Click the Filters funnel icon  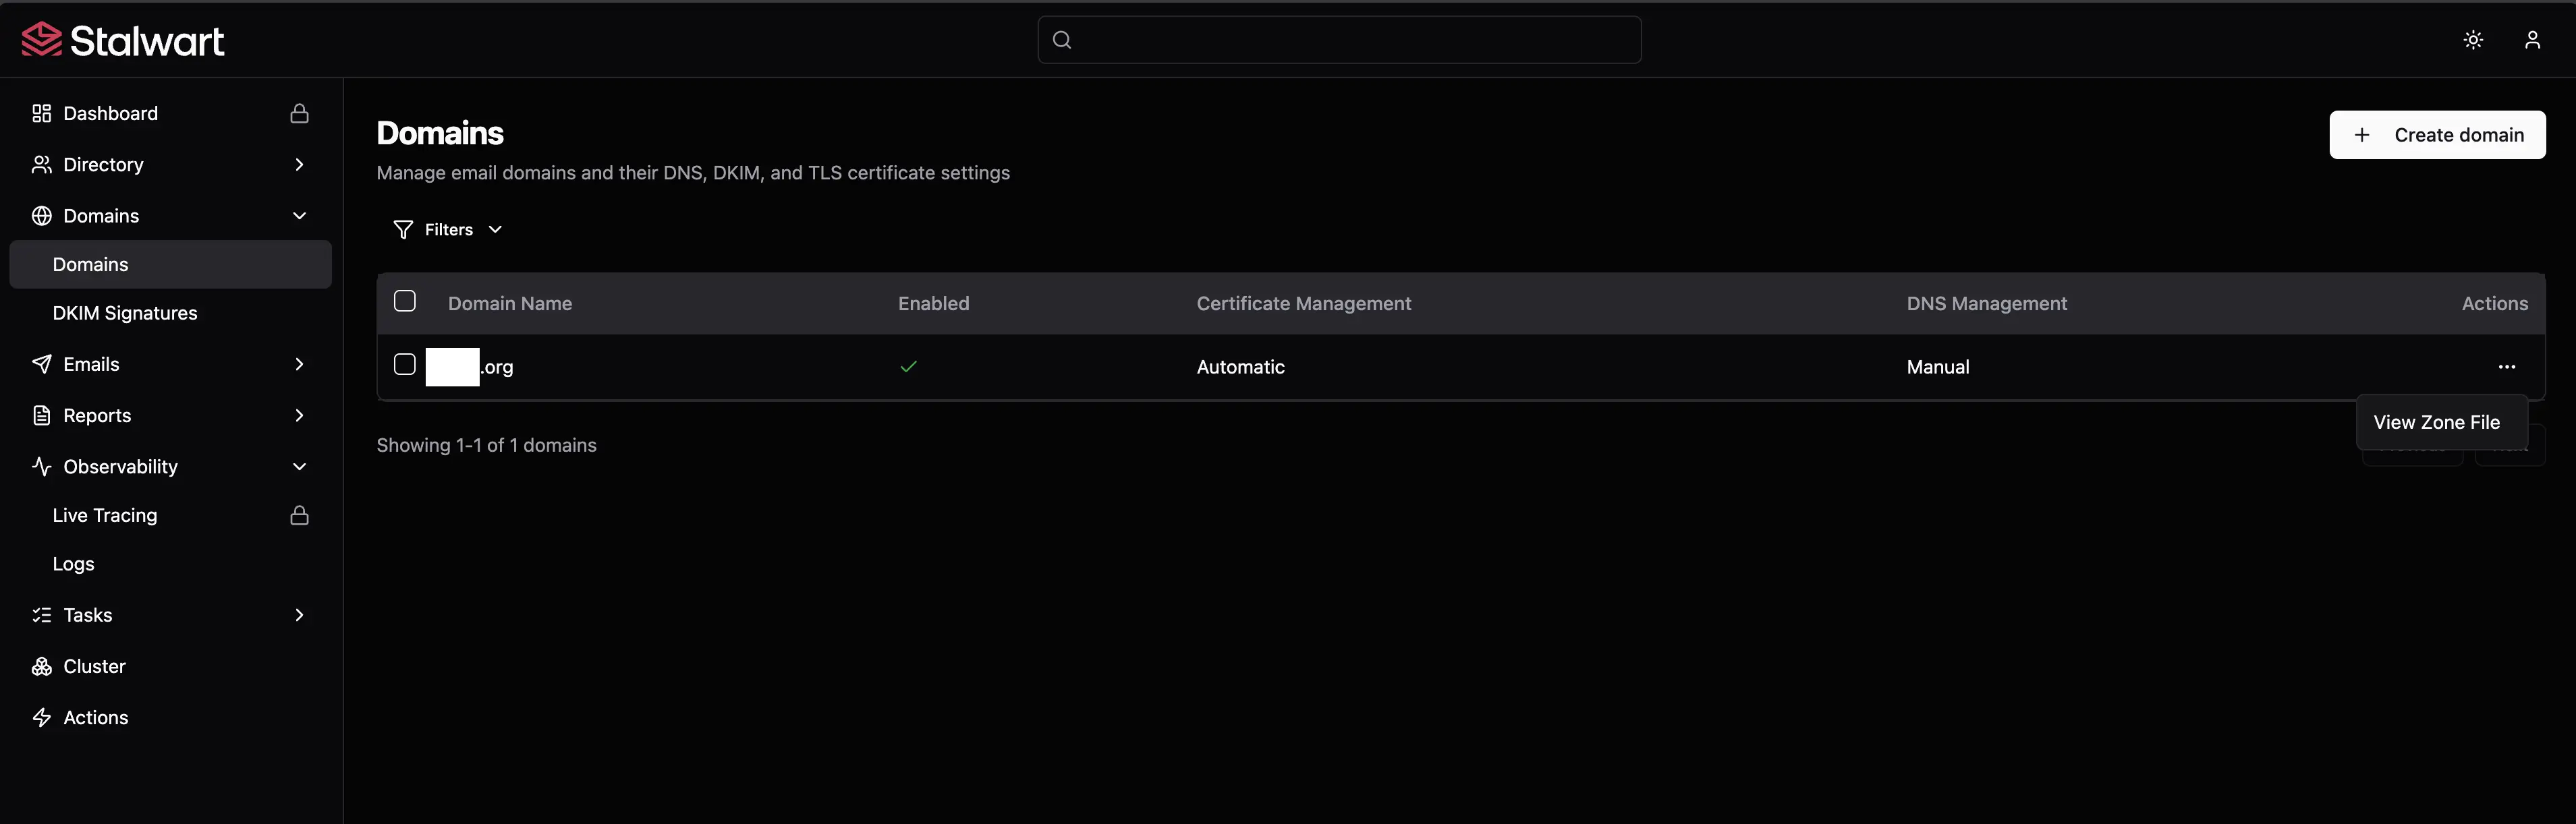[x=403, y=230]
